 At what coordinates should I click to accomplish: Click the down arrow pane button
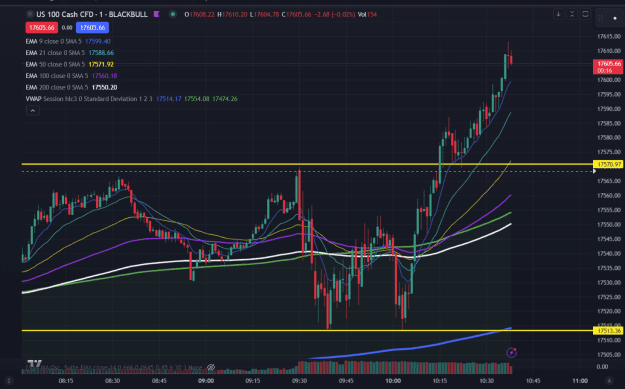tap(558, 14)
